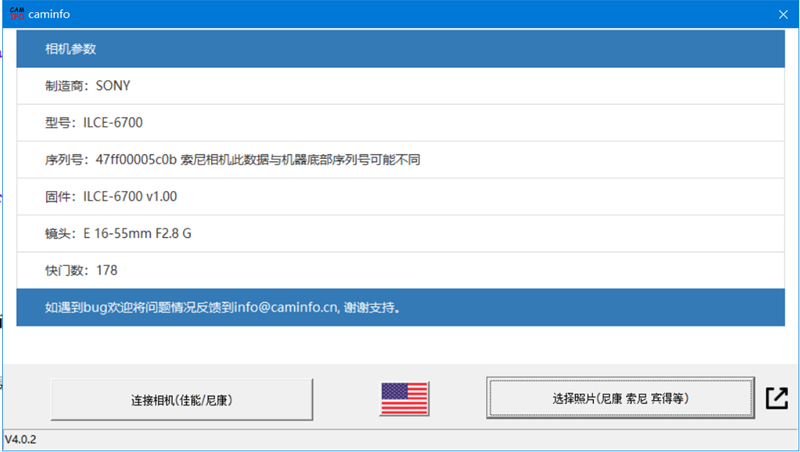Click the export/share arrow icon
This screenshot has height=452, width=800.
(777, 398)
